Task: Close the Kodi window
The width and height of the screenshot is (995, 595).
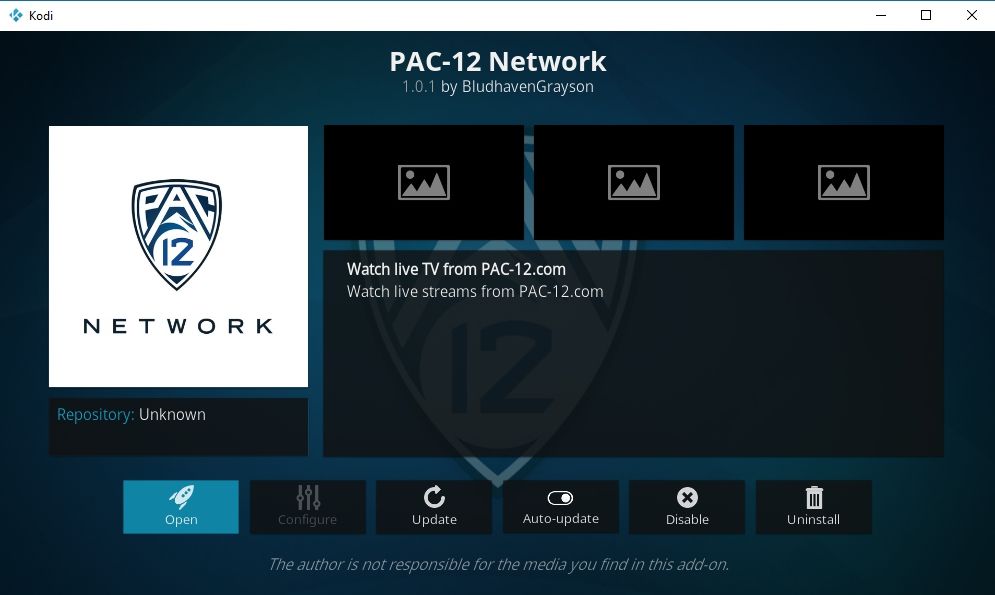Action: click(x=972, y=15)
